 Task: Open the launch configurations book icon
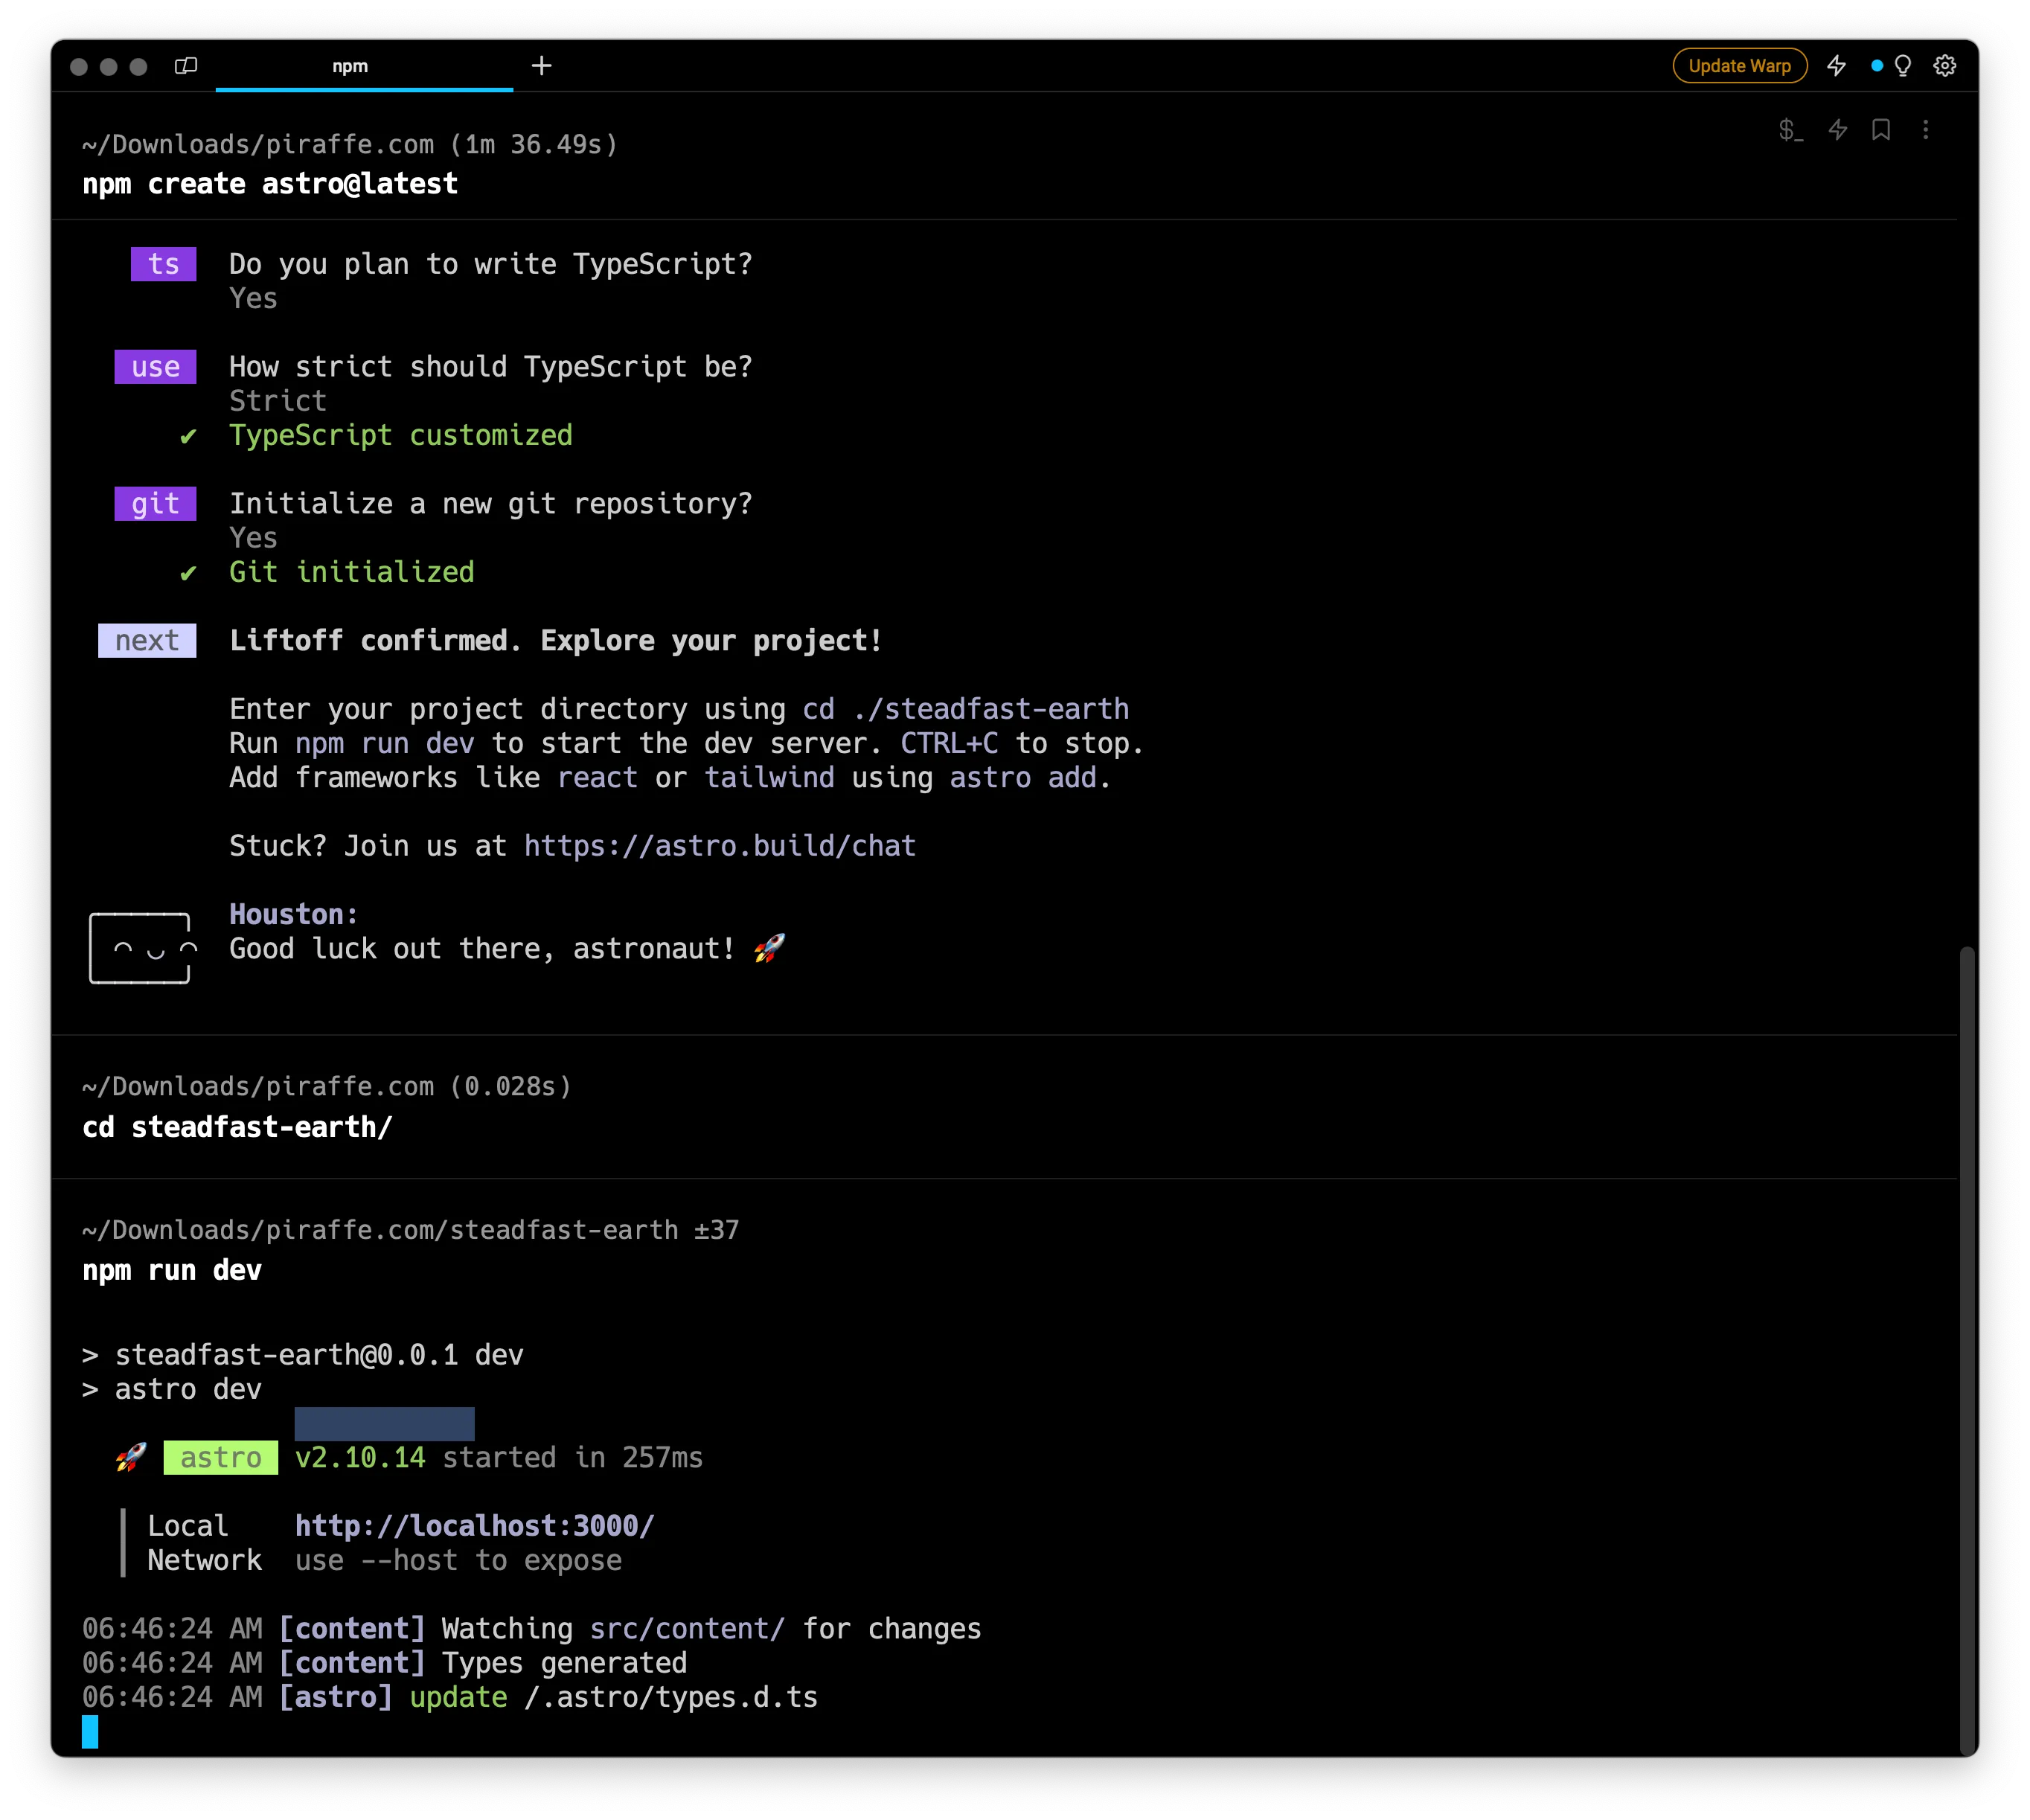click(x=186, y=66)
